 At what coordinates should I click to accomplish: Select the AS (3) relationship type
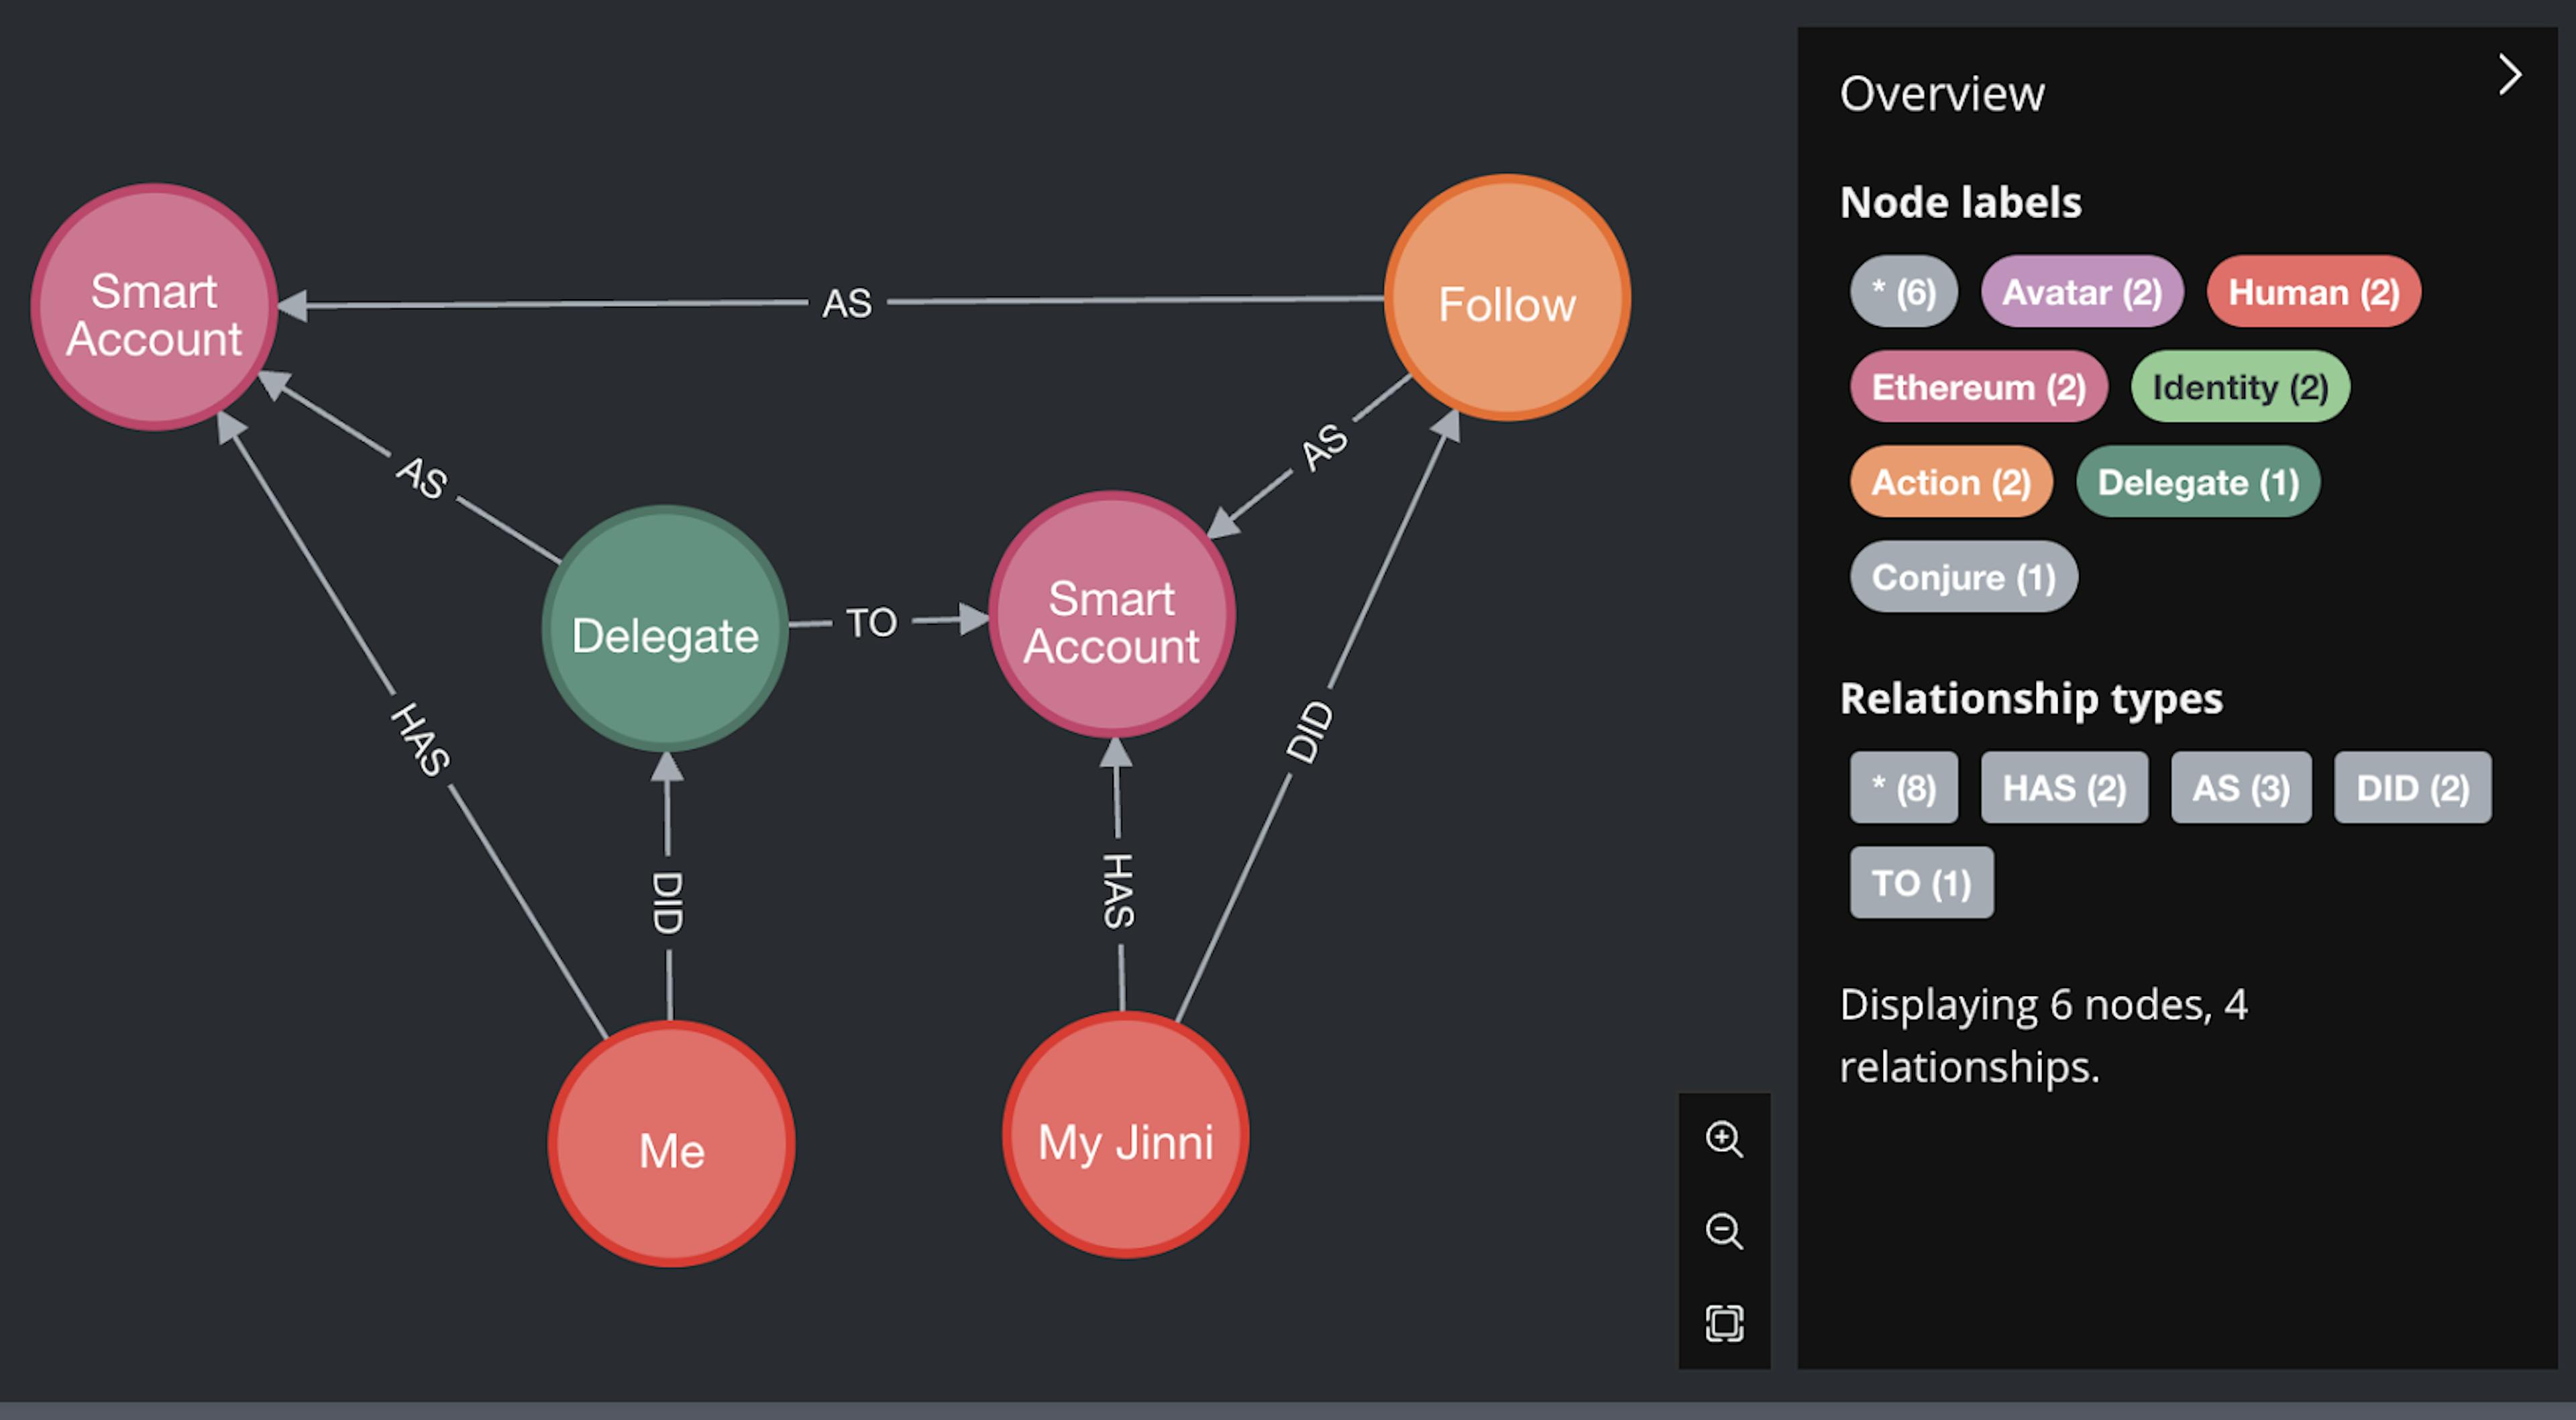(2240, 788)
